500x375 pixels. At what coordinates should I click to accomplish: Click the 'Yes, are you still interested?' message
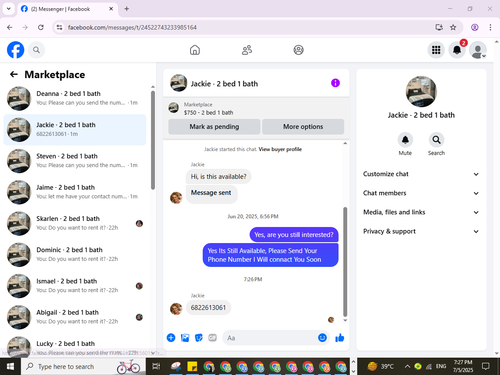pos(294,235)
